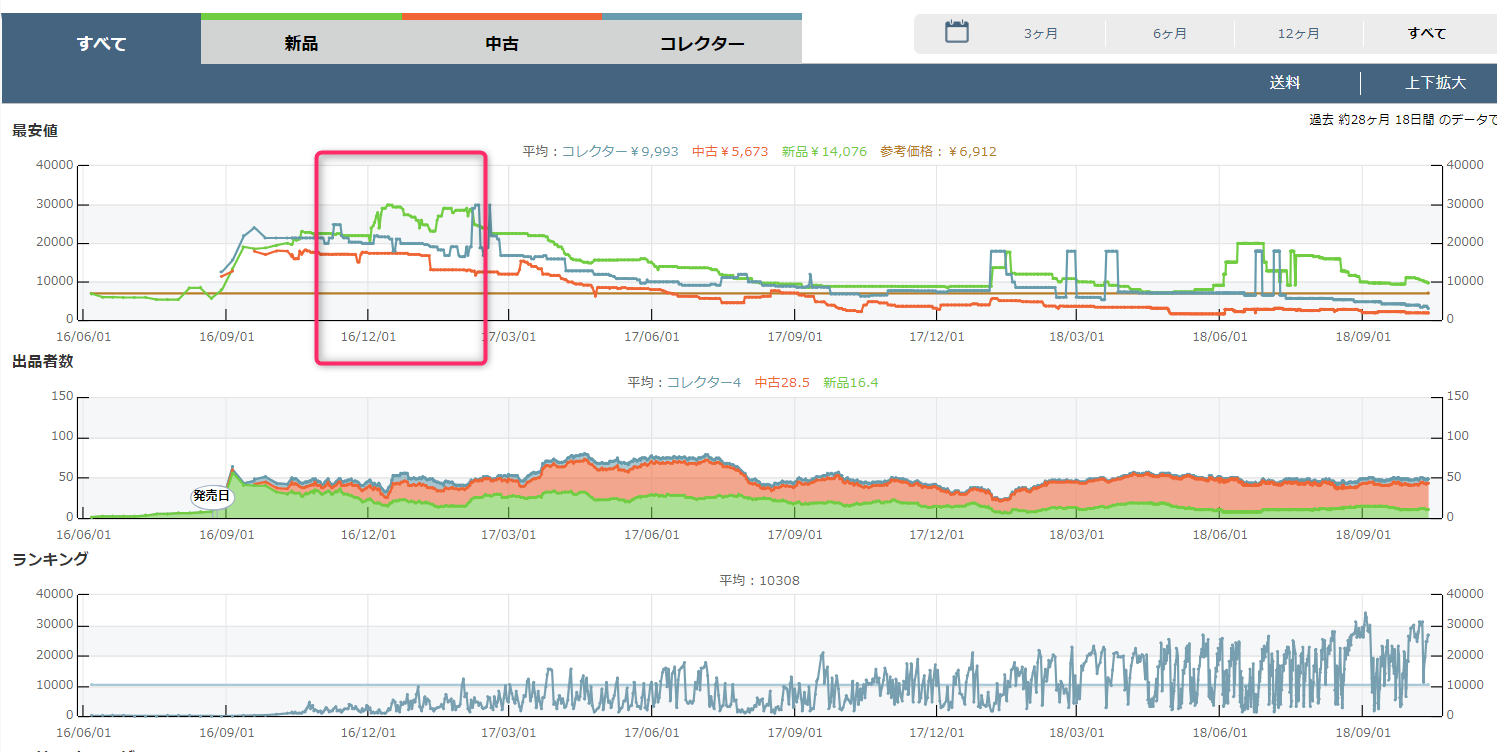Click the 中古28.5 seller count legend
Image resolution: width=1497 pixels, height=752 pixels.
[782, 382]
